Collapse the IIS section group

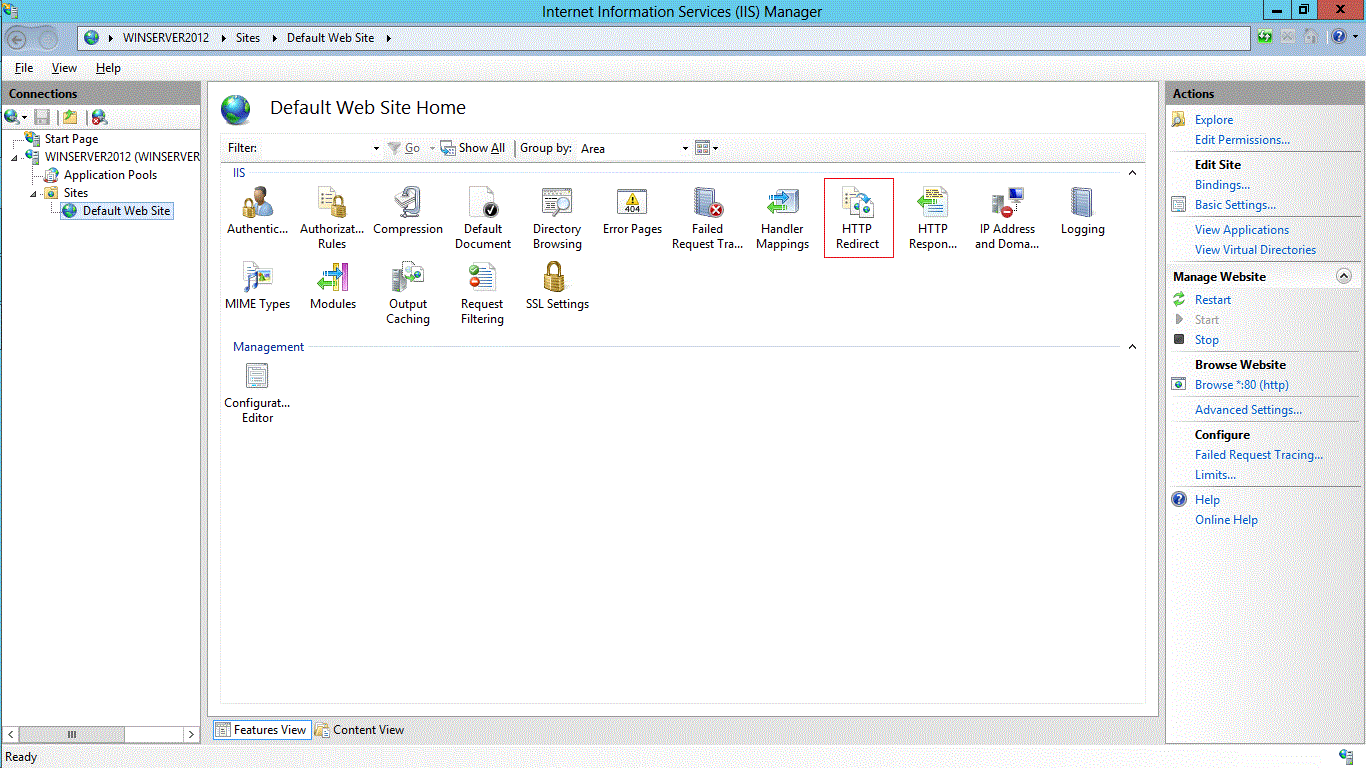pos(1132,173)
